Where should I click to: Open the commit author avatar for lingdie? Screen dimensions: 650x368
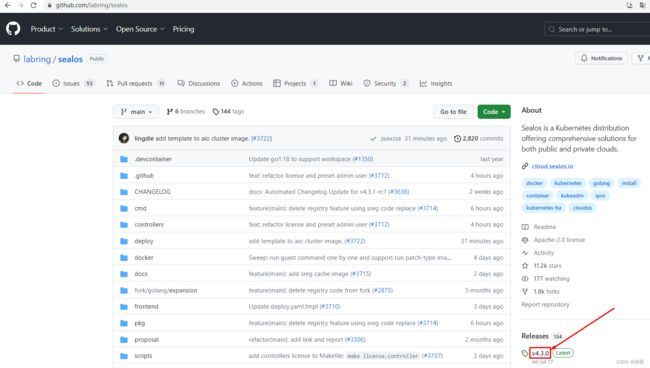(124, 138)
